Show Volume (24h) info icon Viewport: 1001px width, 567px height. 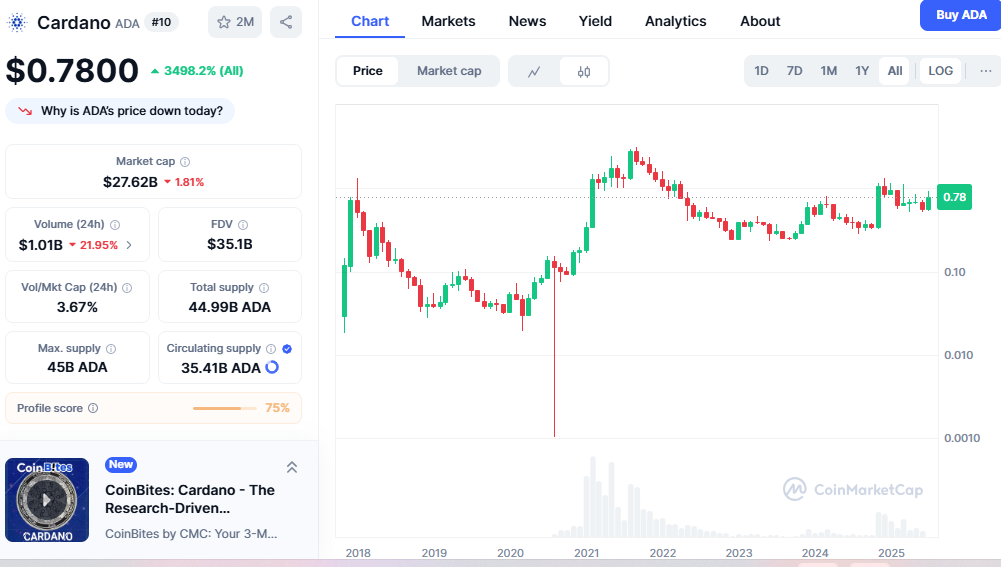tap(115, 225)
